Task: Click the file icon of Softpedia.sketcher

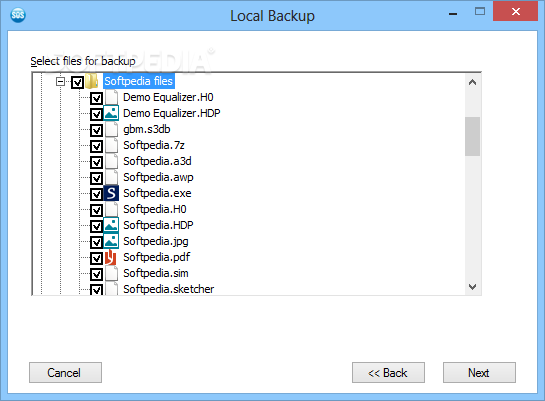Action: coord(111,289)
